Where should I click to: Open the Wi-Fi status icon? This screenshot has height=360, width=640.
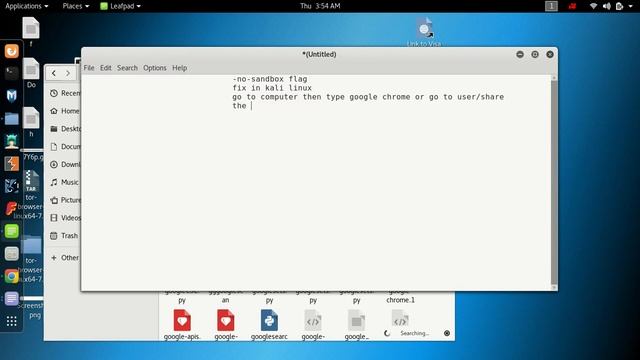click(593, 6)
